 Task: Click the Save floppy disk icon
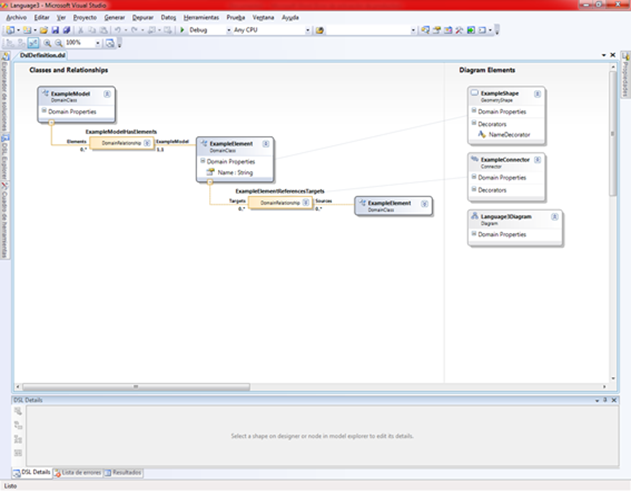[55, 30]
